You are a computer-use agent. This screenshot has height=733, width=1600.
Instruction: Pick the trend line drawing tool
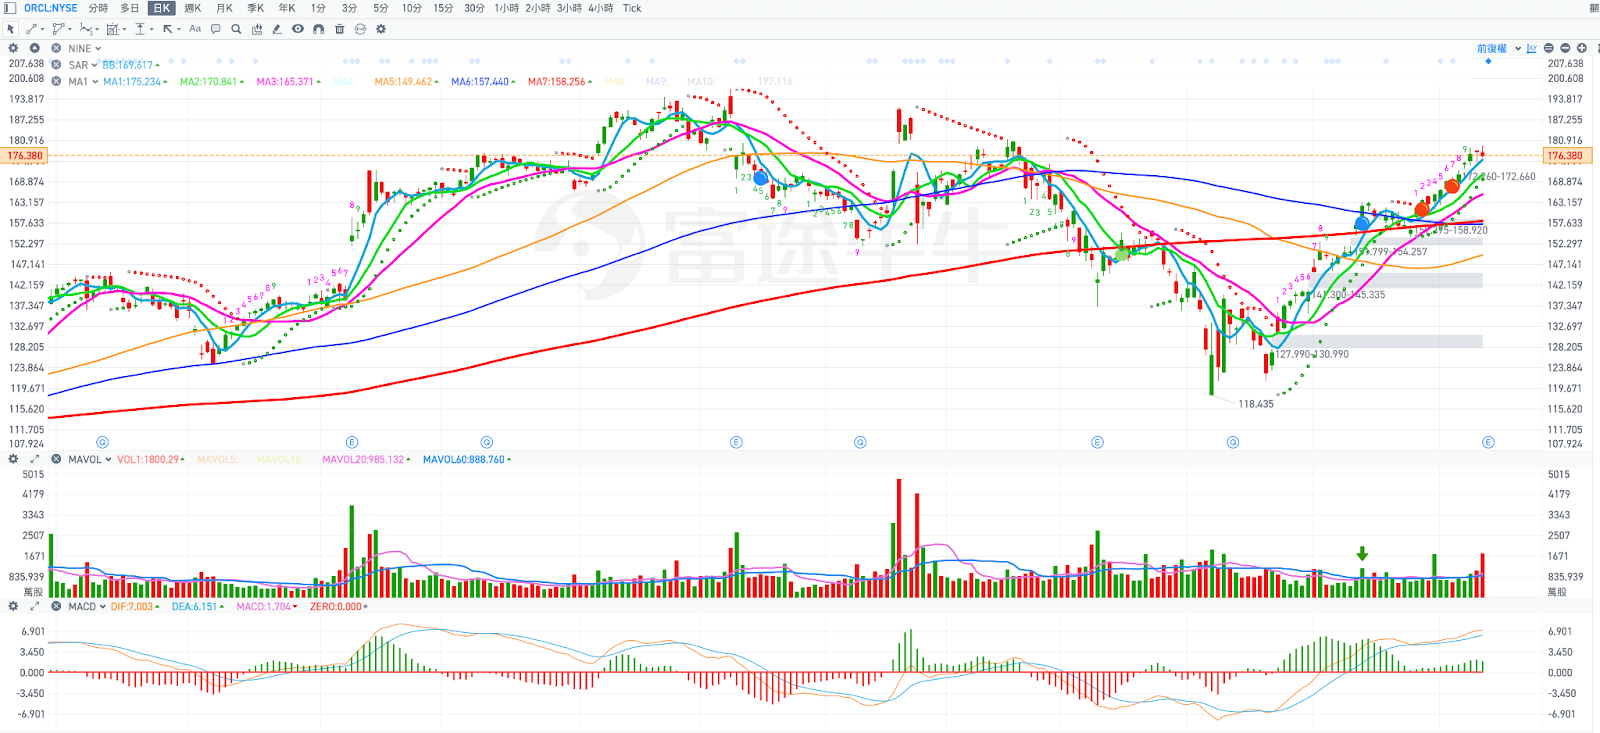(x=31, y=29)
